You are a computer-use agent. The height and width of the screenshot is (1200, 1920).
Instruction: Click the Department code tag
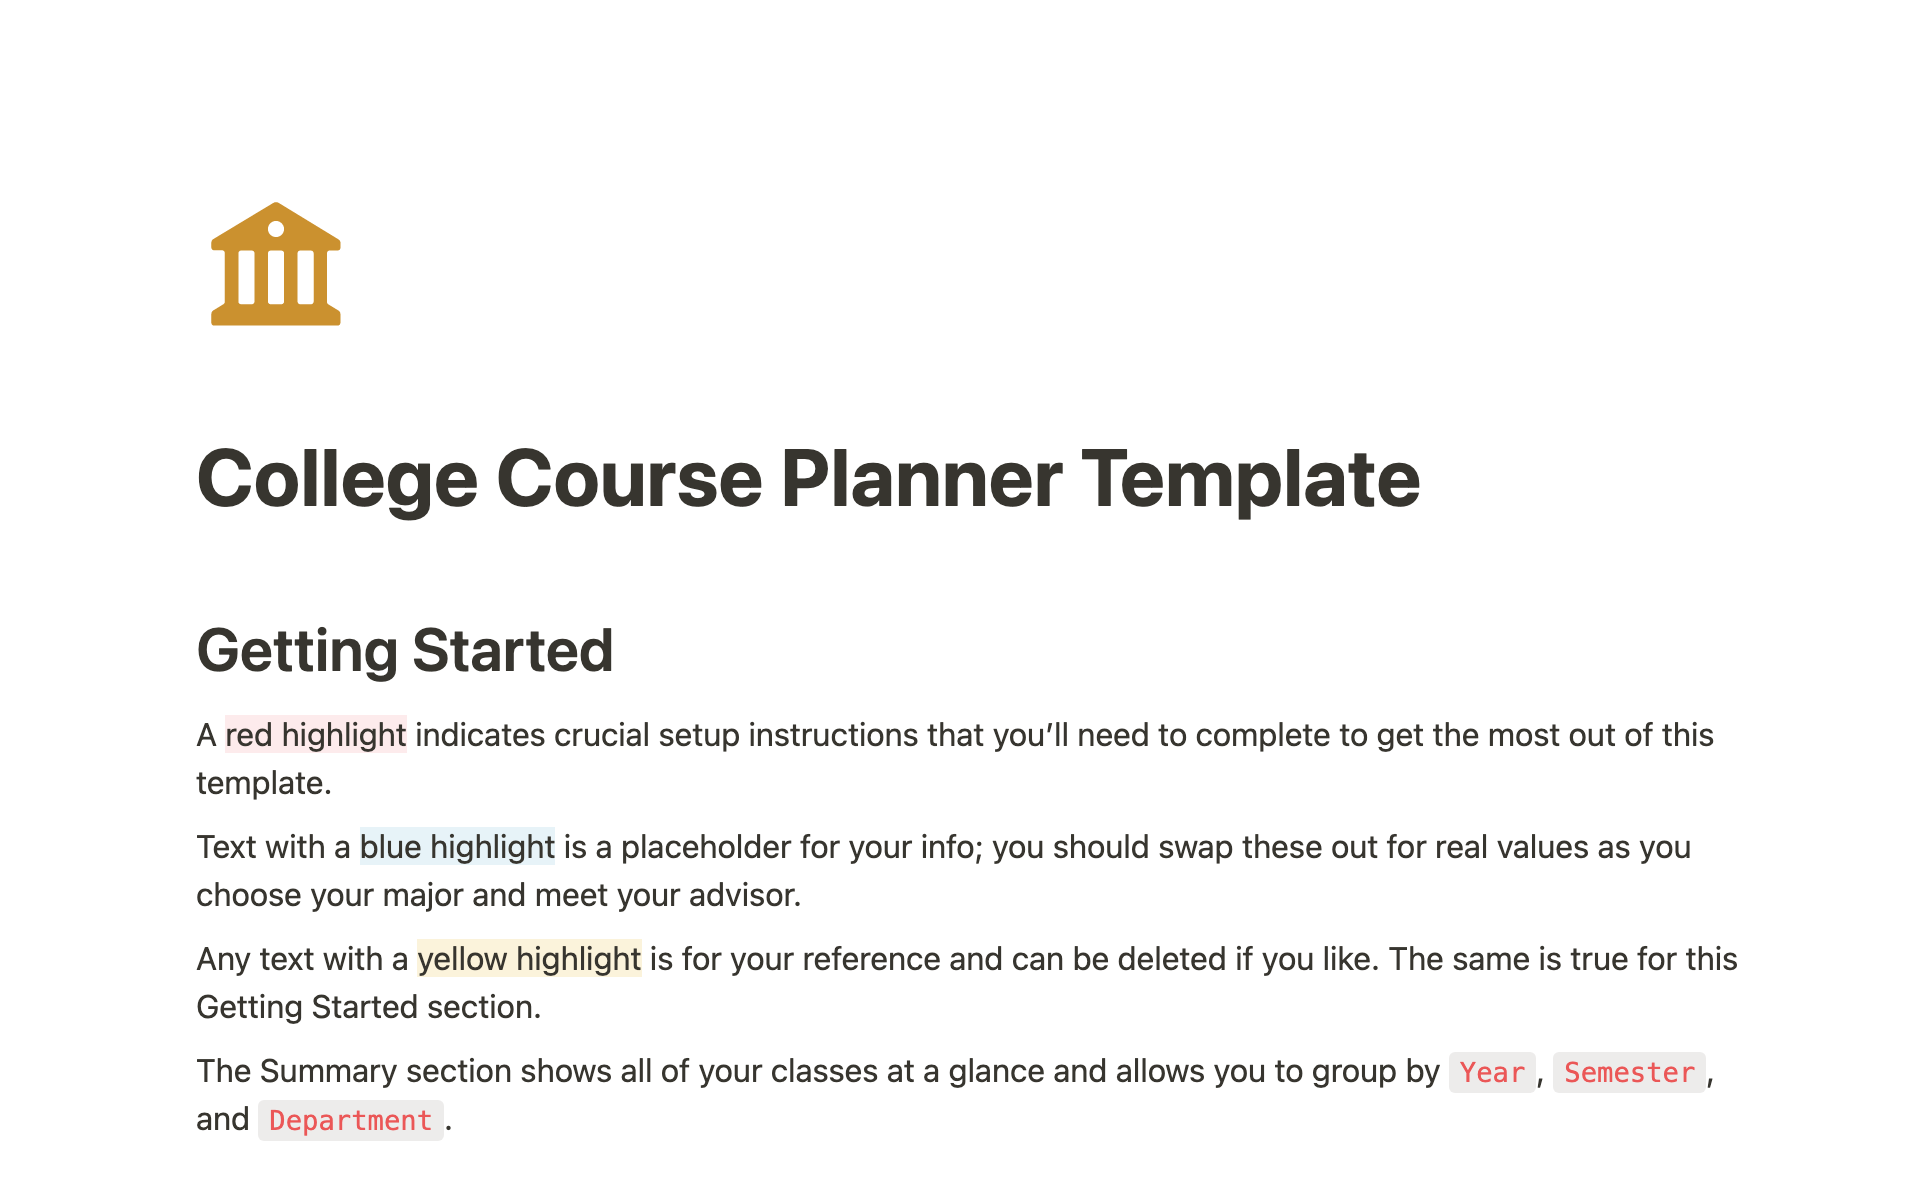350,1120
